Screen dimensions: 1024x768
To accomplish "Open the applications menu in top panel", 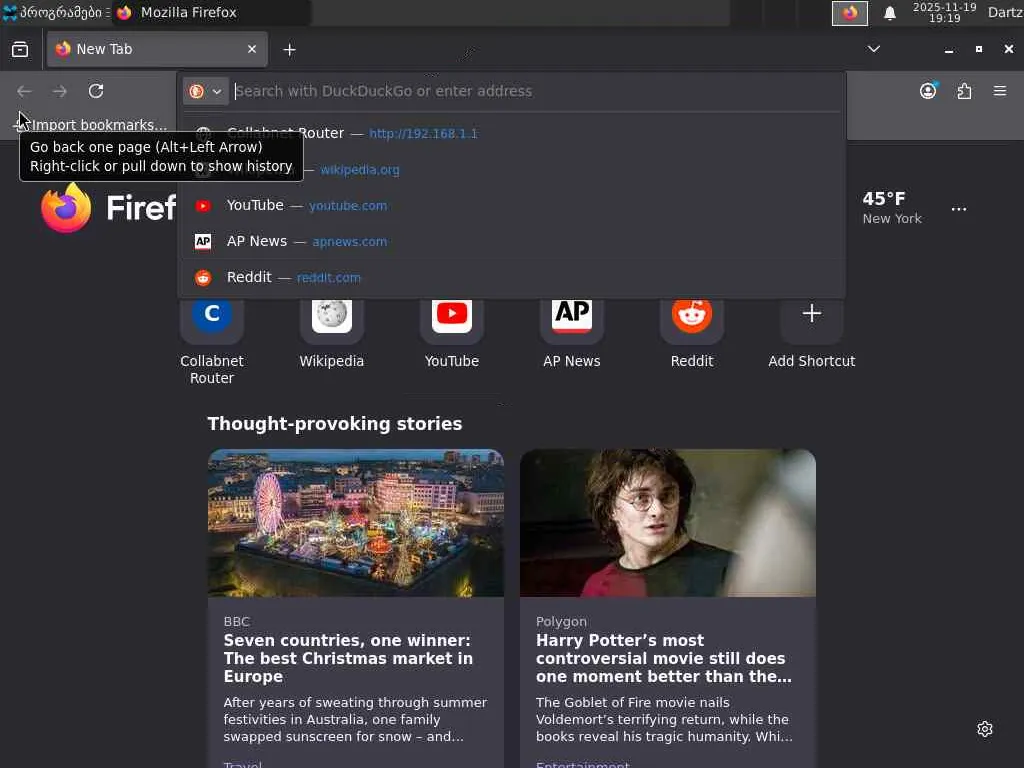I will [x=56, y=12].
